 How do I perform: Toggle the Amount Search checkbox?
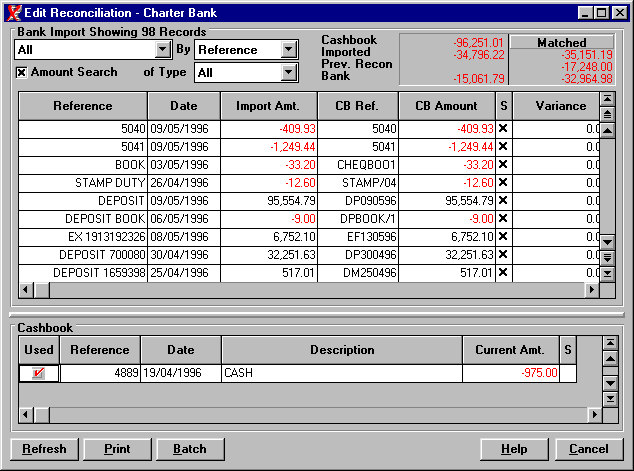tap(21, 72)
